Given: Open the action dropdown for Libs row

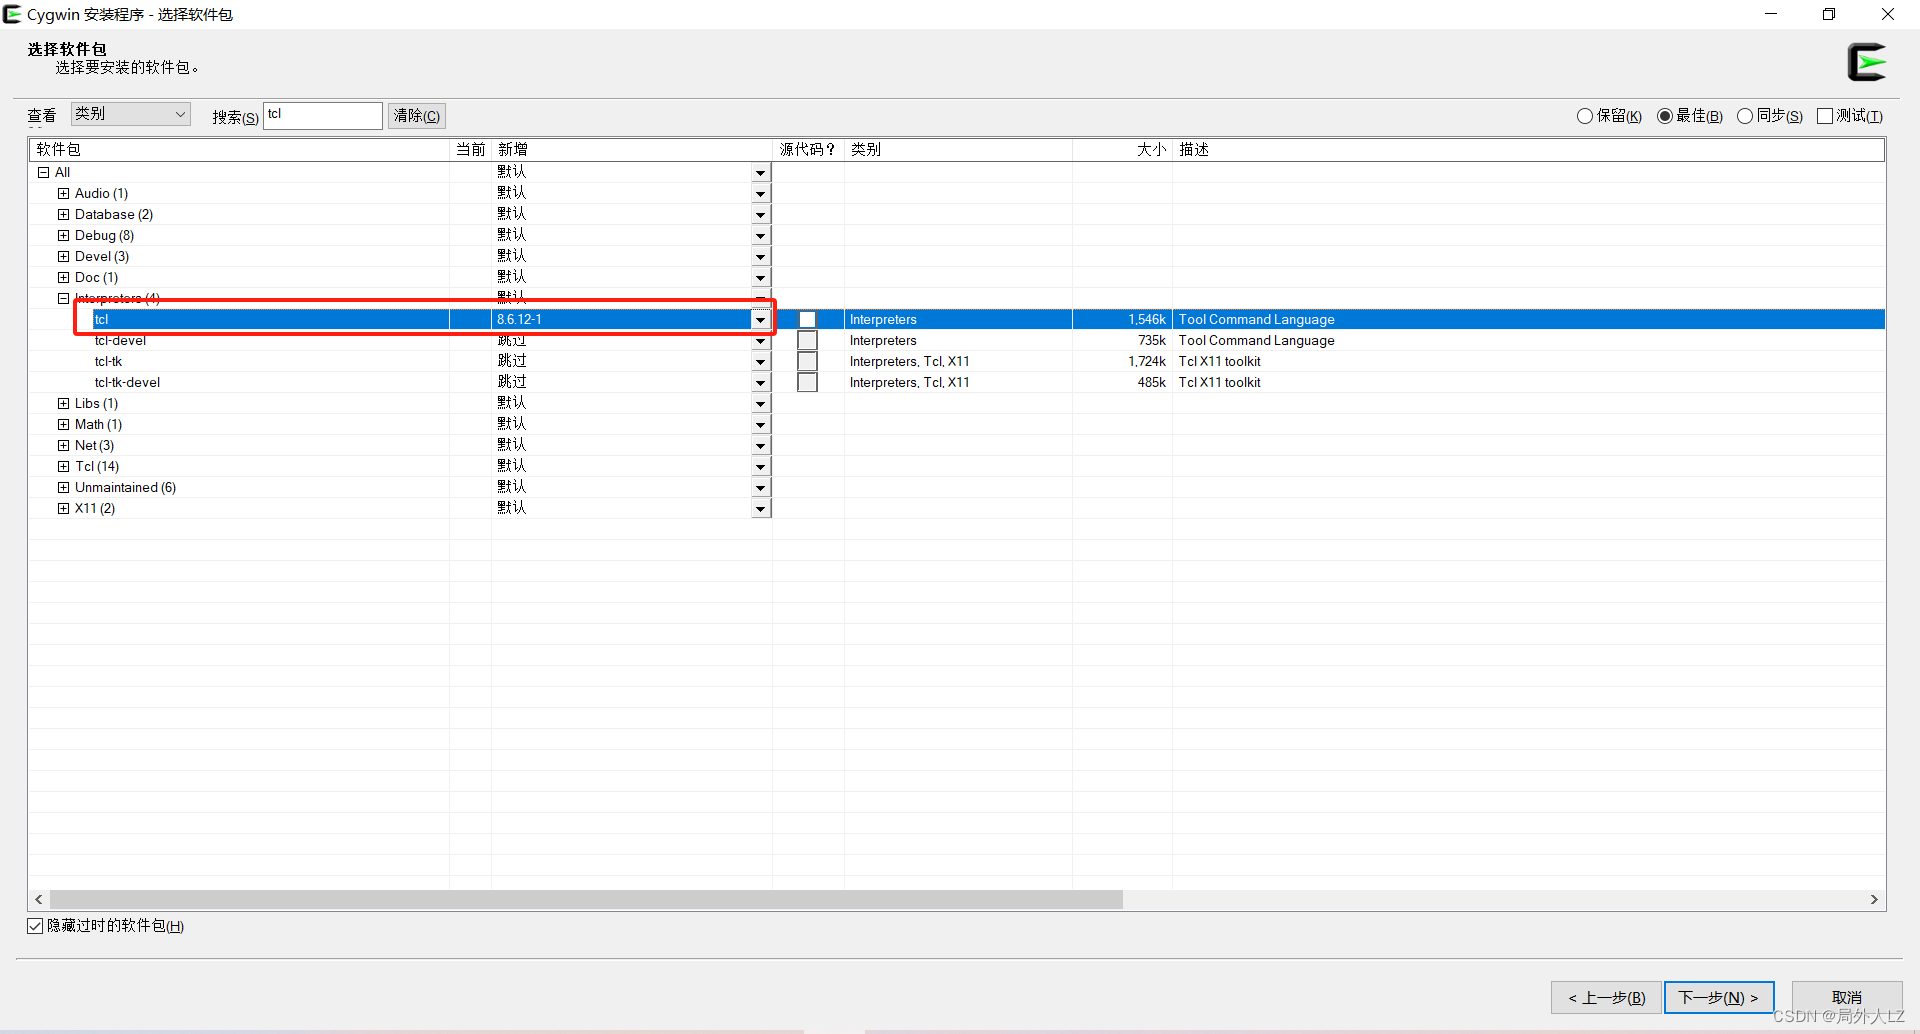Looking at the screenshot, I should [x=761, y=404].
